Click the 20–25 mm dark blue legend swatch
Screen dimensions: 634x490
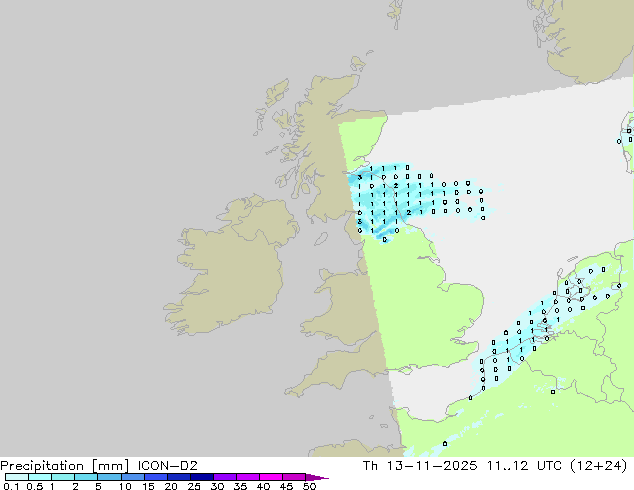tap(179, 477)
